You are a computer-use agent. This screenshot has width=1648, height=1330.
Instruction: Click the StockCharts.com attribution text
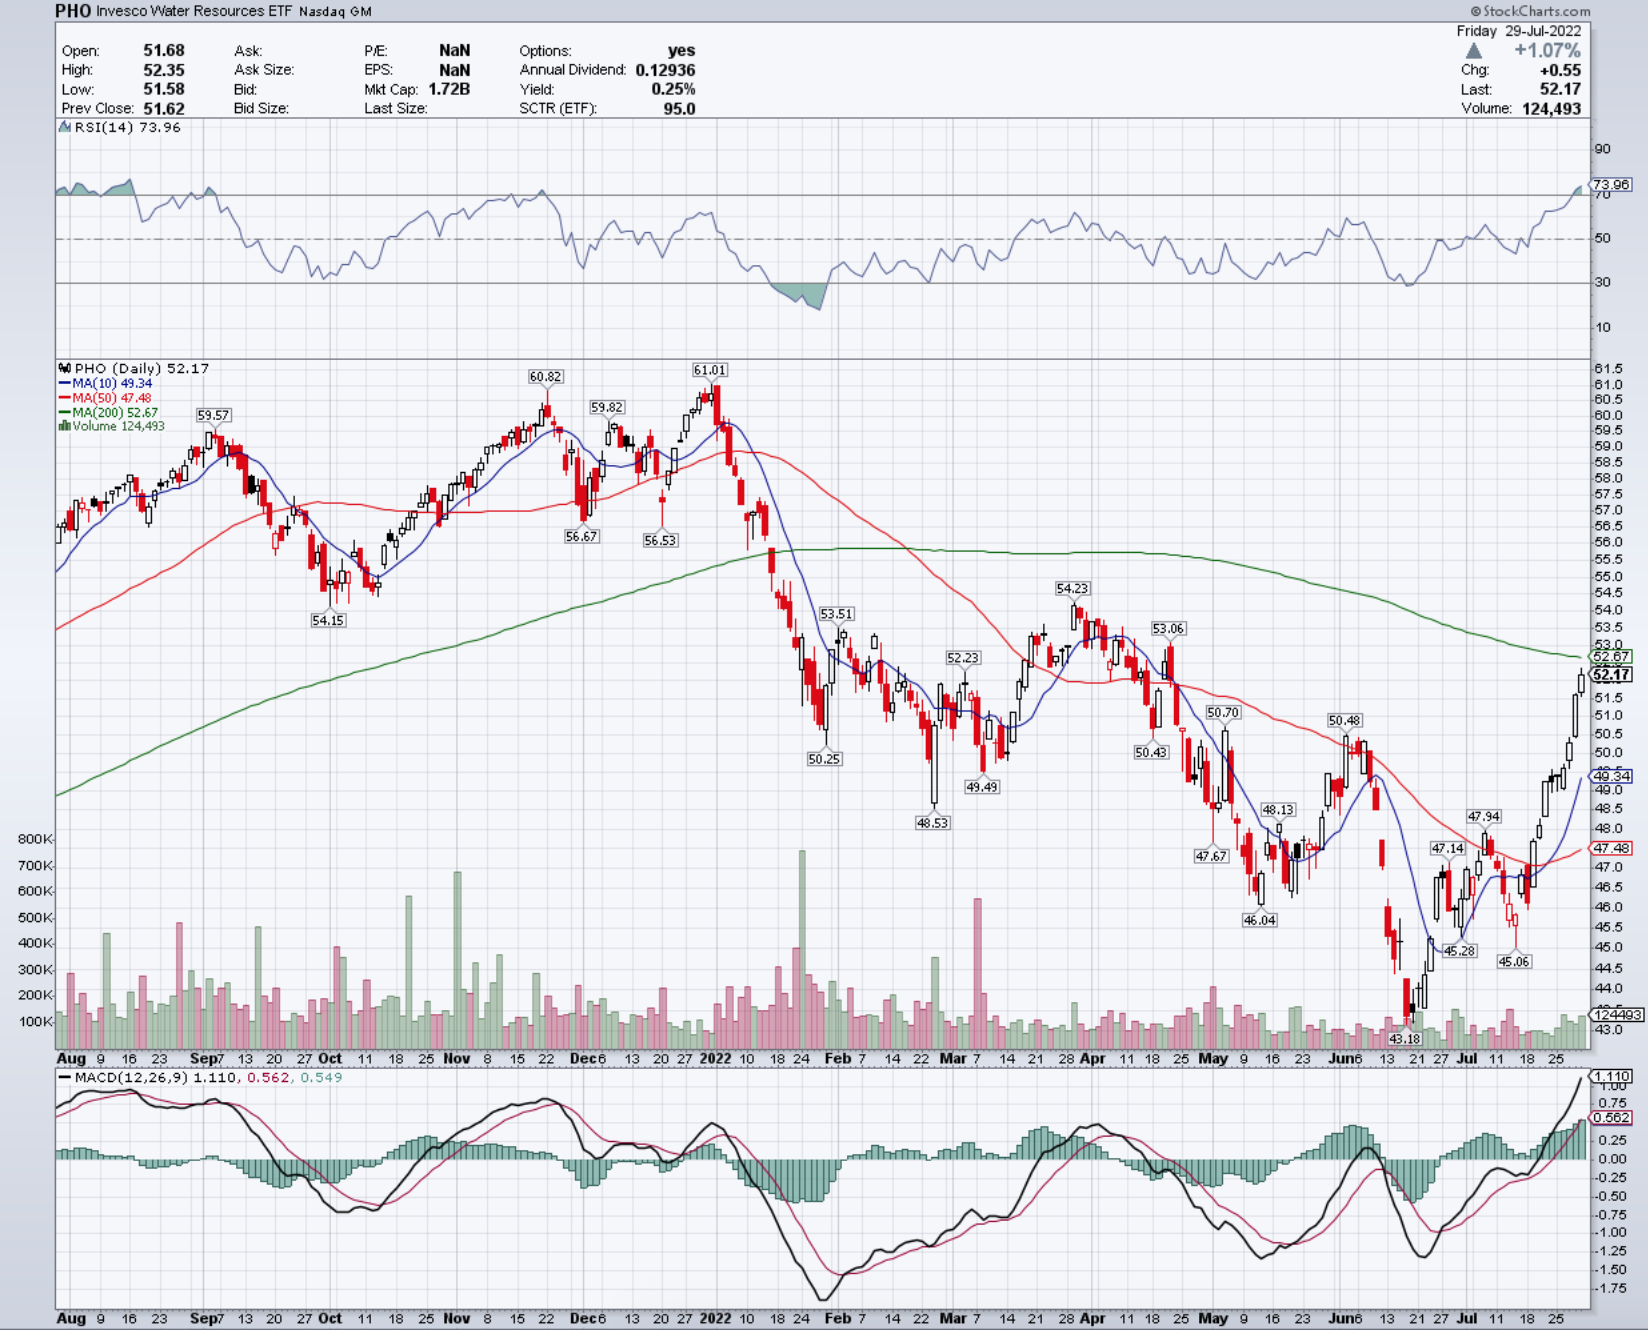tap(1530, 11)
